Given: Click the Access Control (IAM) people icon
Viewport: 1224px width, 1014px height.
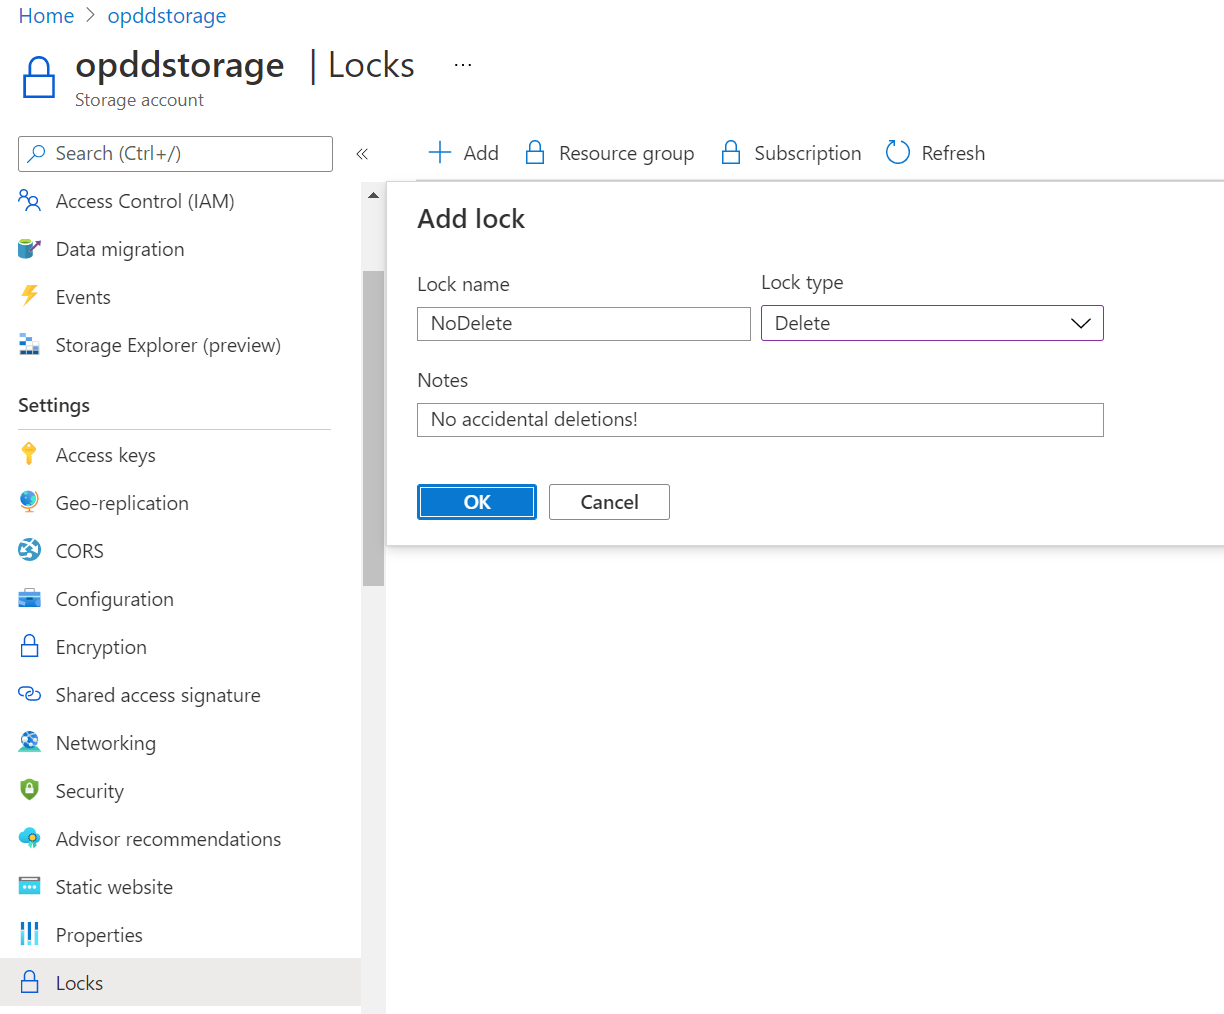Looking at the screenshot, I should point(29,201).
